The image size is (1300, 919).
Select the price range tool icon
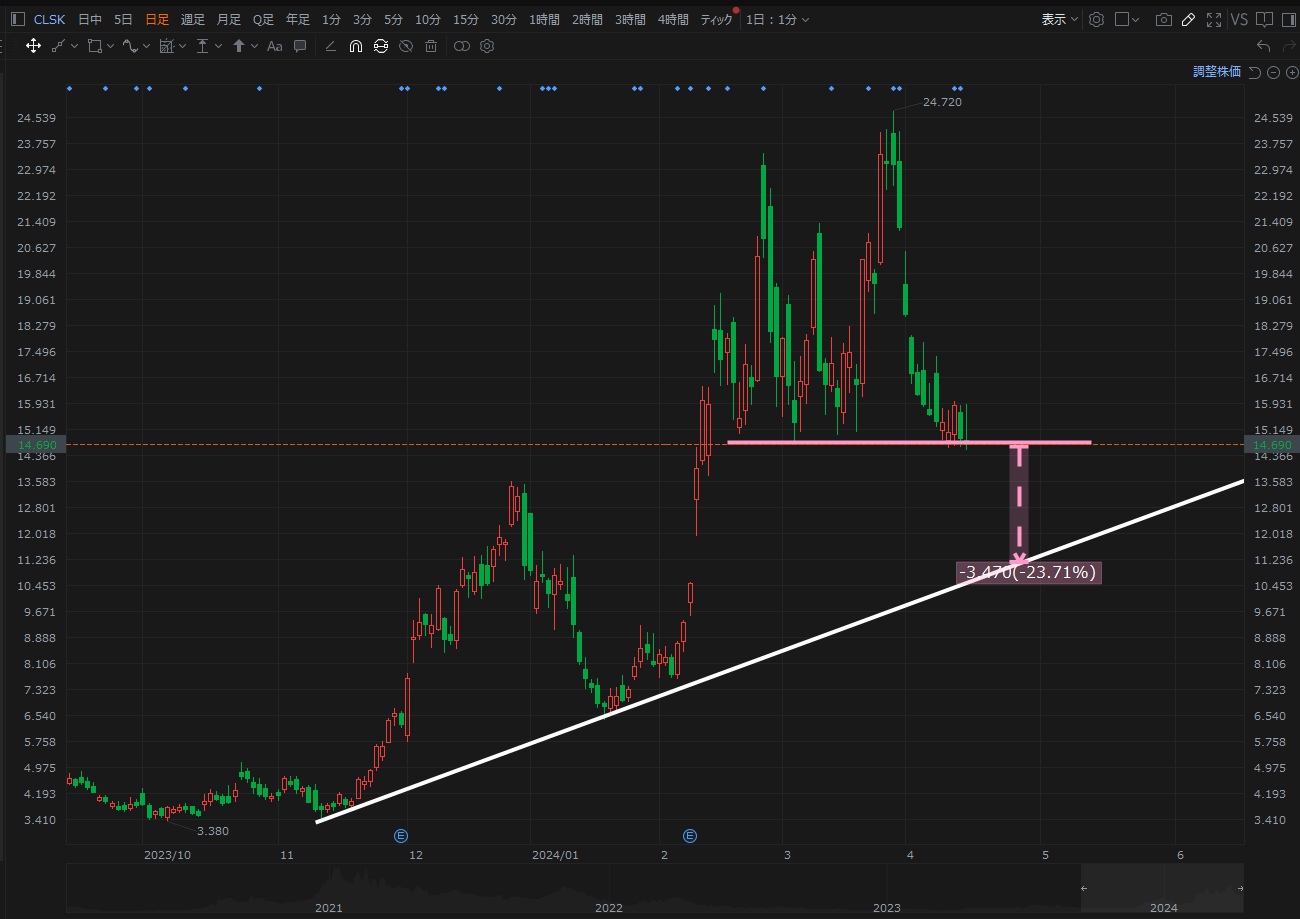[203, 46]
